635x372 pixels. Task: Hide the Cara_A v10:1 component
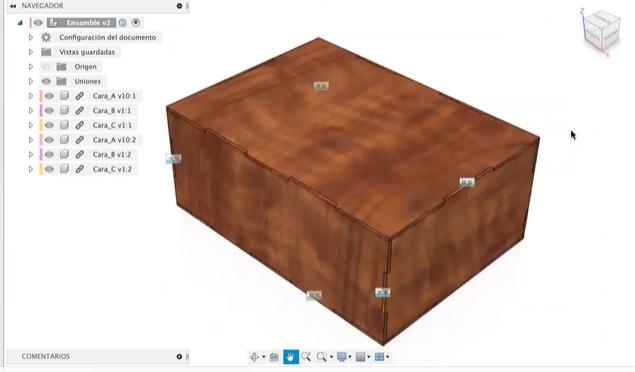click(x=49, y=96)
